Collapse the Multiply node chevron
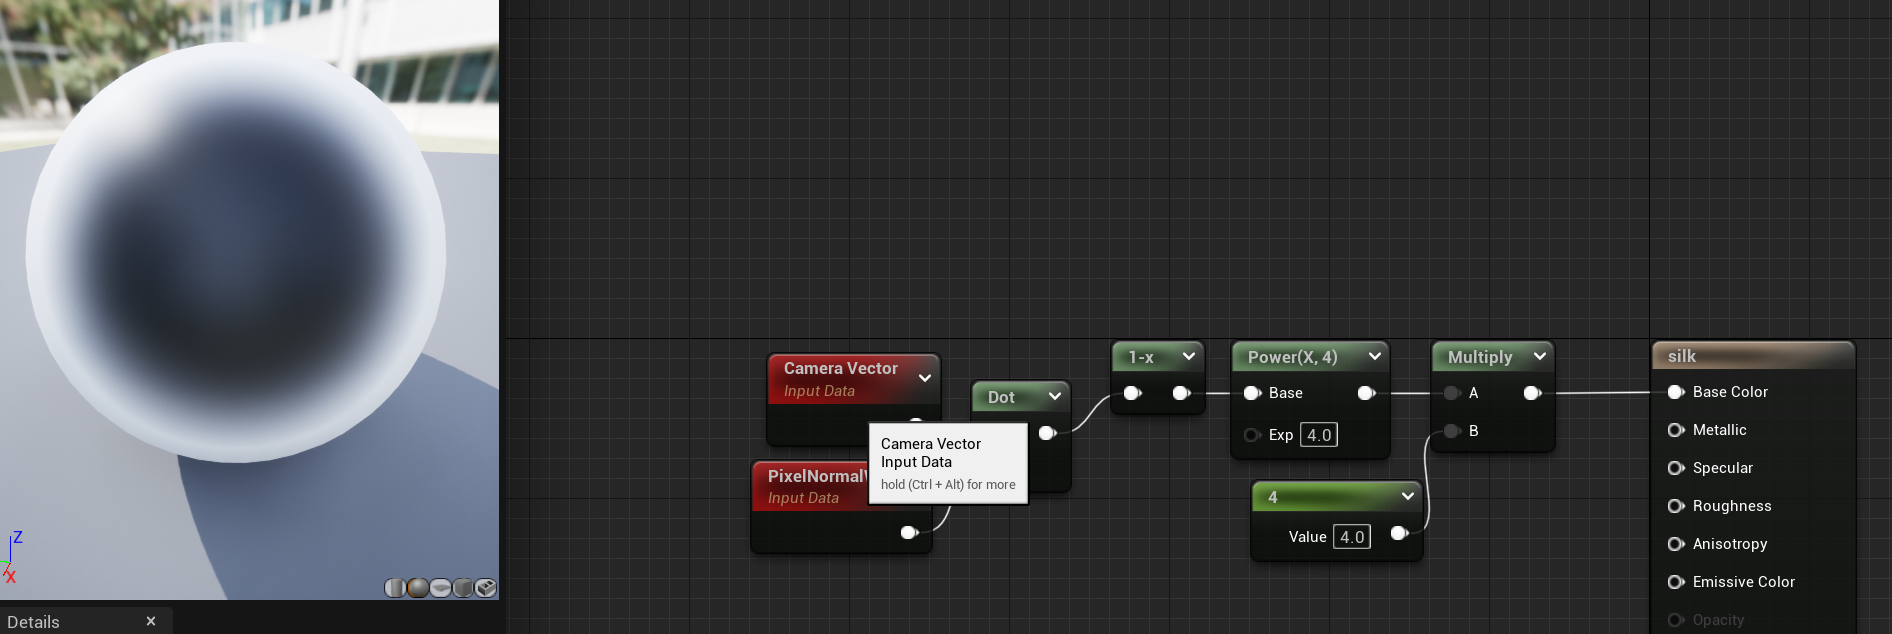Viewport: 1892px width, 634px height. point(1540,356)
